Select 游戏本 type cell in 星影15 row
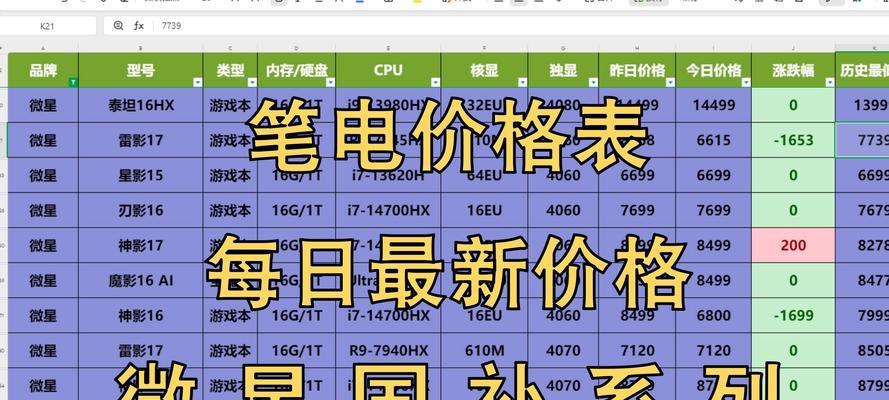The height and width of the screenshot is (400, 889). coord(230,176)
